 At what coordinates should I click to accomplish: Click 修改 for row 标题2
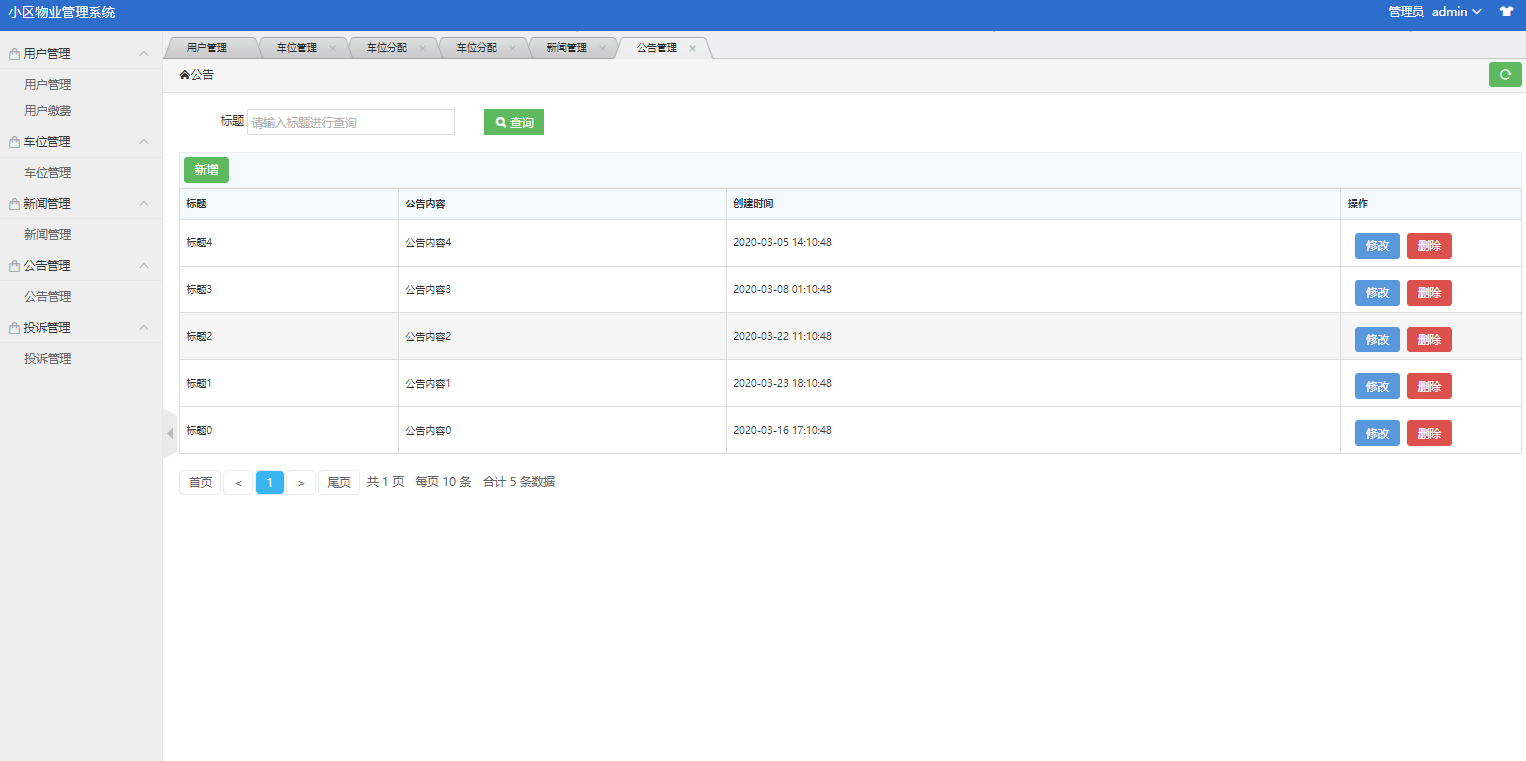pos(1377,340)
